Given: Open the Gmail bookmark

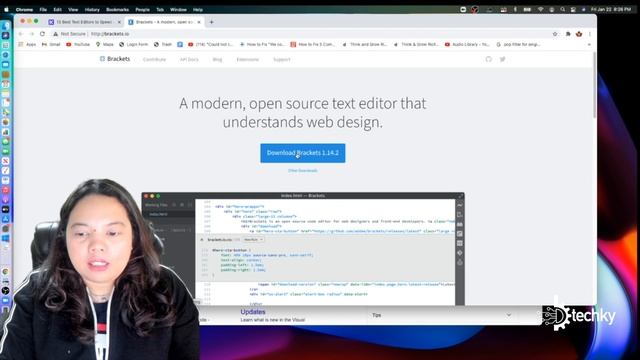Looking at the screenshot, I should [51, 44].
